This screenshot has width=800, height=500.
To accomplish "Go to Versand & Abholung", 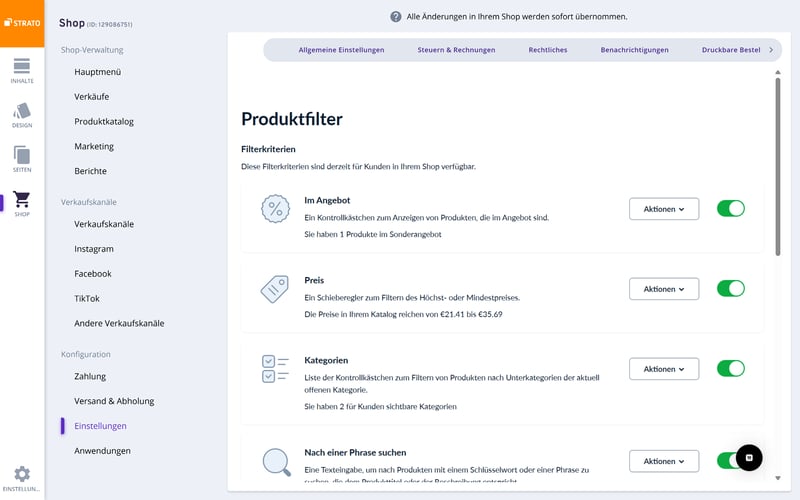I will 114,401.
